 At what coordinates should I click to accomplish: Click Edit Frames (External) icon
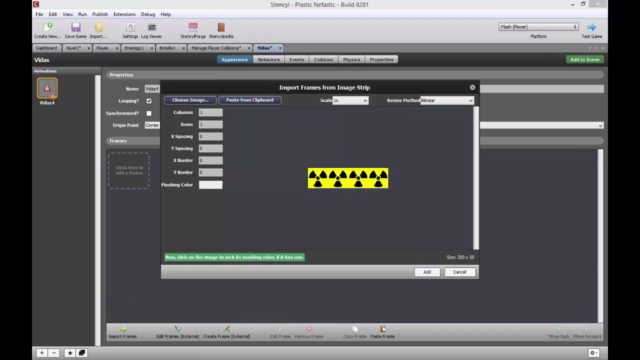[178, 329]
